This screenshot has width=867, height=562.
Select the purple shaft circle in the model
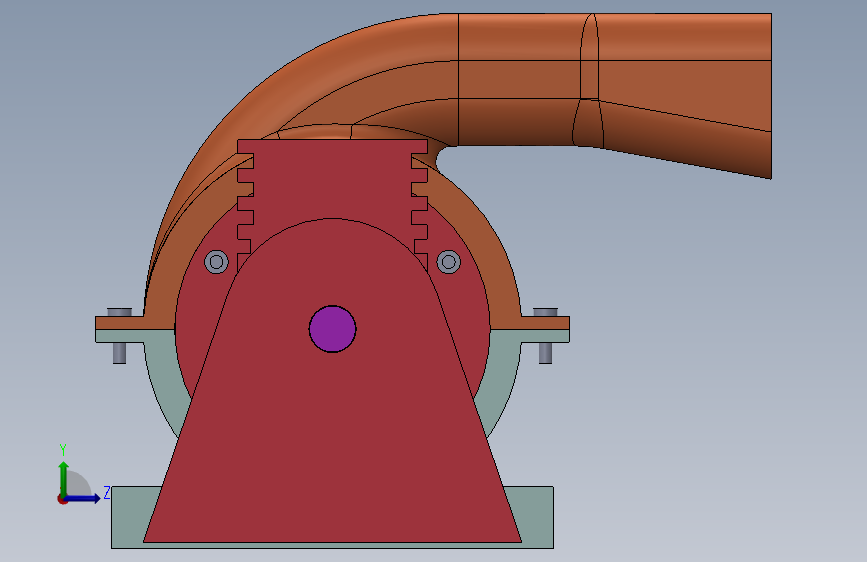point(332,329)
